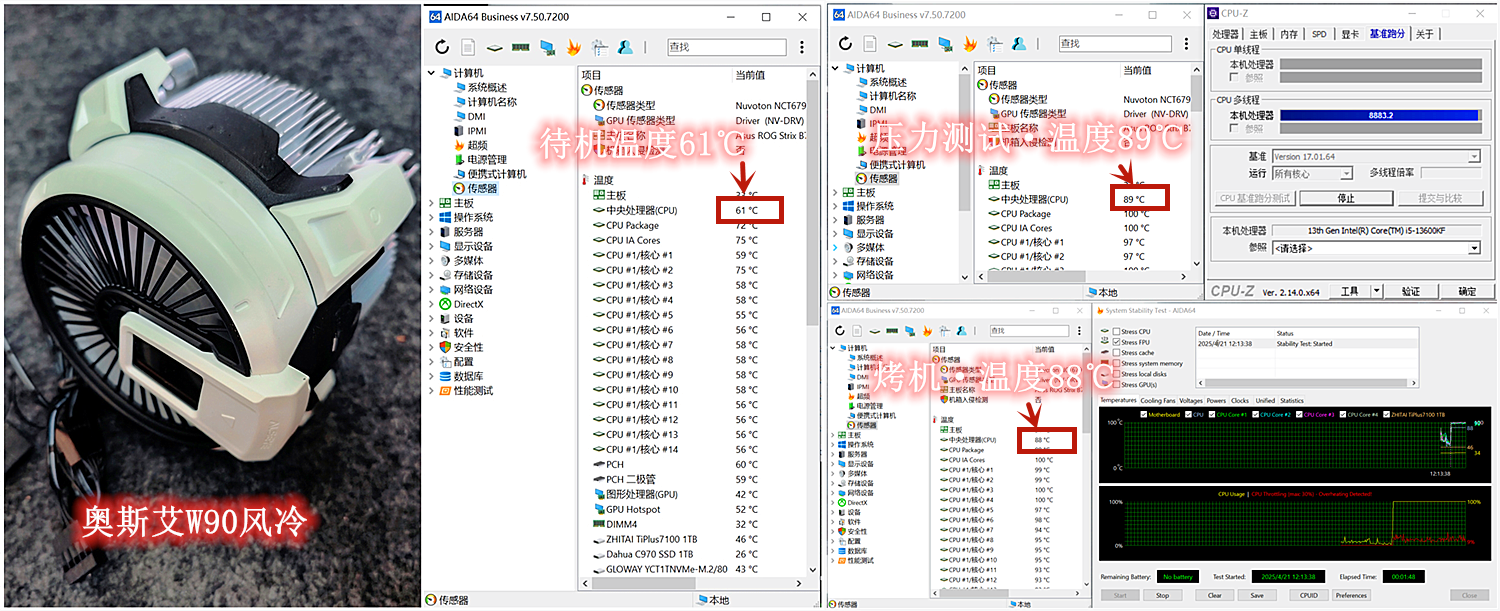Expand the 存储设备 node in the left AIDA64 tree
The height and width of the screenshot is (611, 1500).
(432, 275)
